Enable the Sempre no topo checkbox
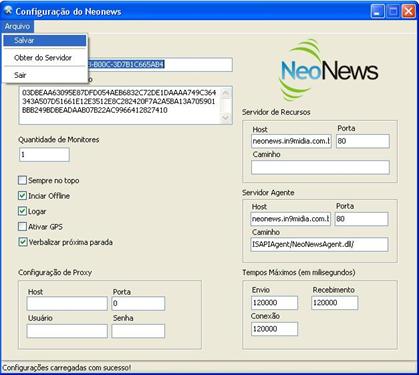 (x=22, y=181)
